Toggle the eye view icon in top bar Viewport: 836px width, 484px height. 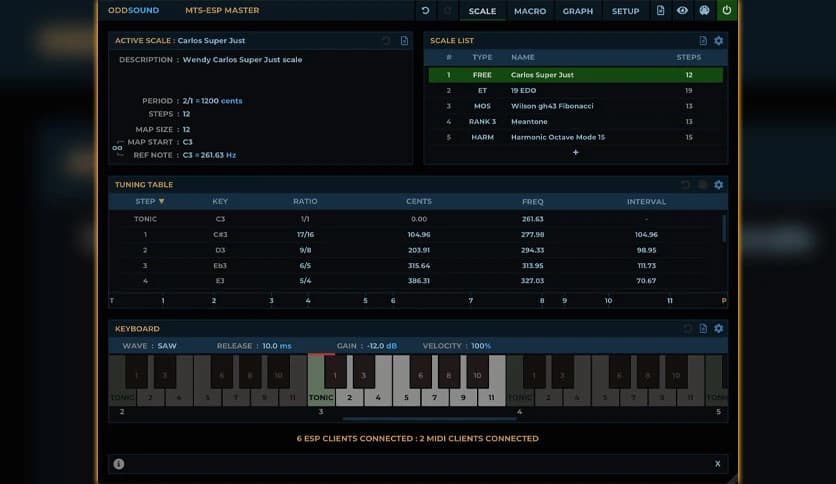[682, 11]
